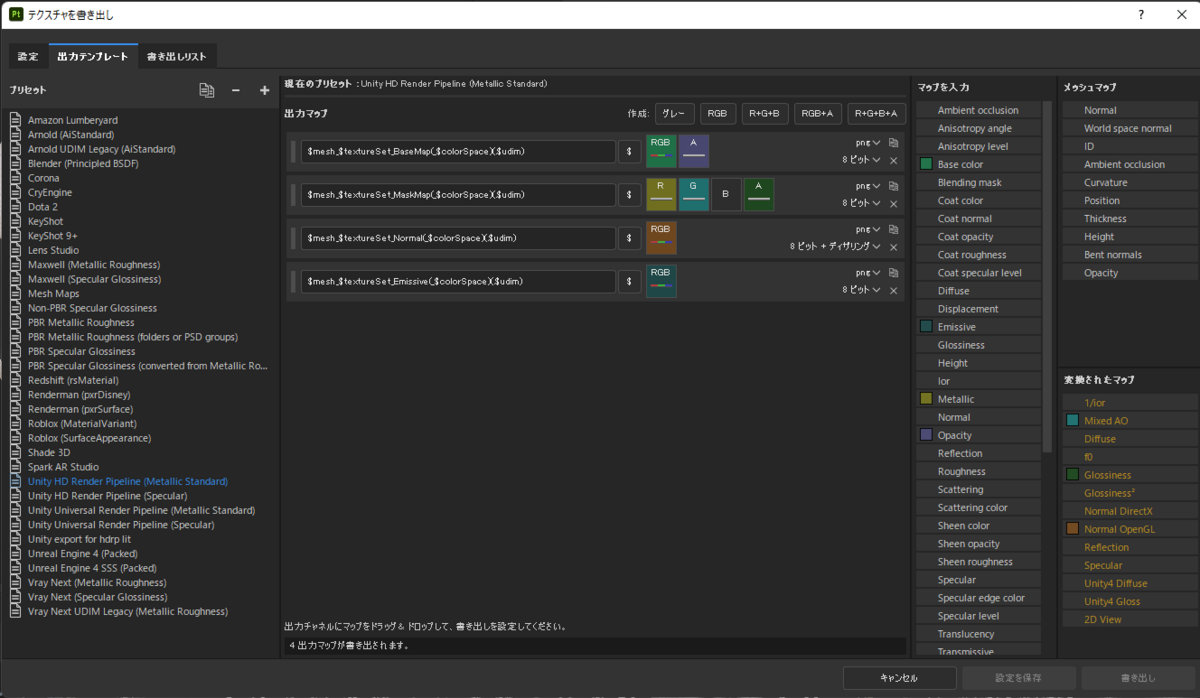Click the Shade 3D preset file icon
Image resolution: width=1200 pixels, height=698 pixels.
pos(15,453)
